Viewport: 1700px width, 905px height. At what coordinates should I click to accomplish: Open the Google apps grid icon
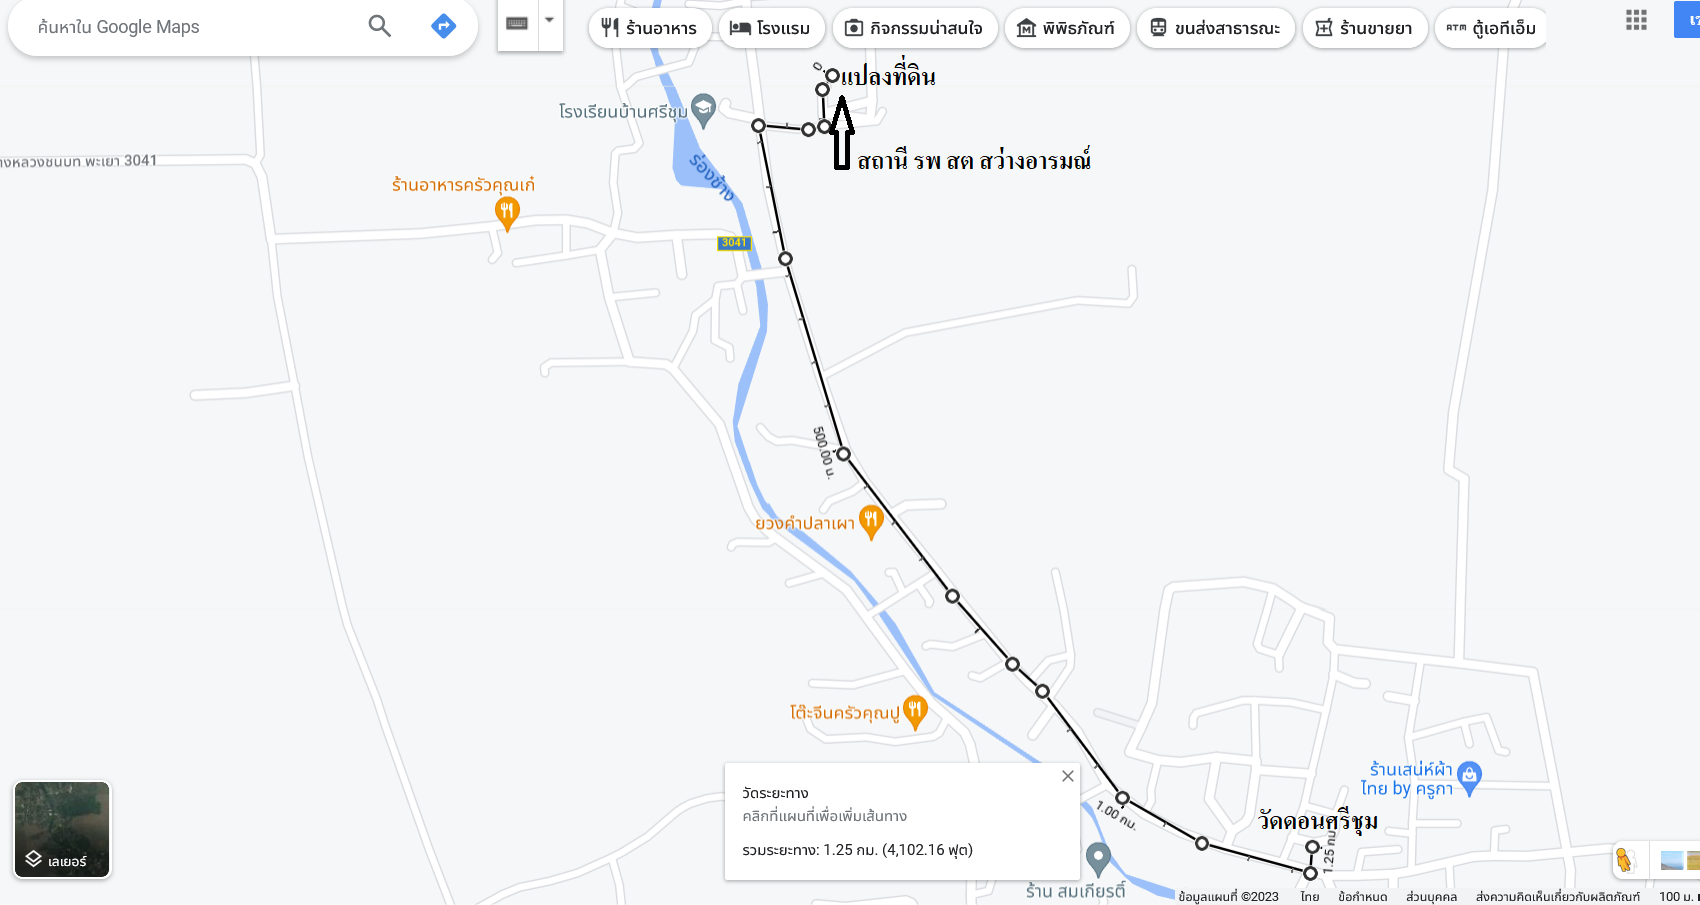[1636, 20]
